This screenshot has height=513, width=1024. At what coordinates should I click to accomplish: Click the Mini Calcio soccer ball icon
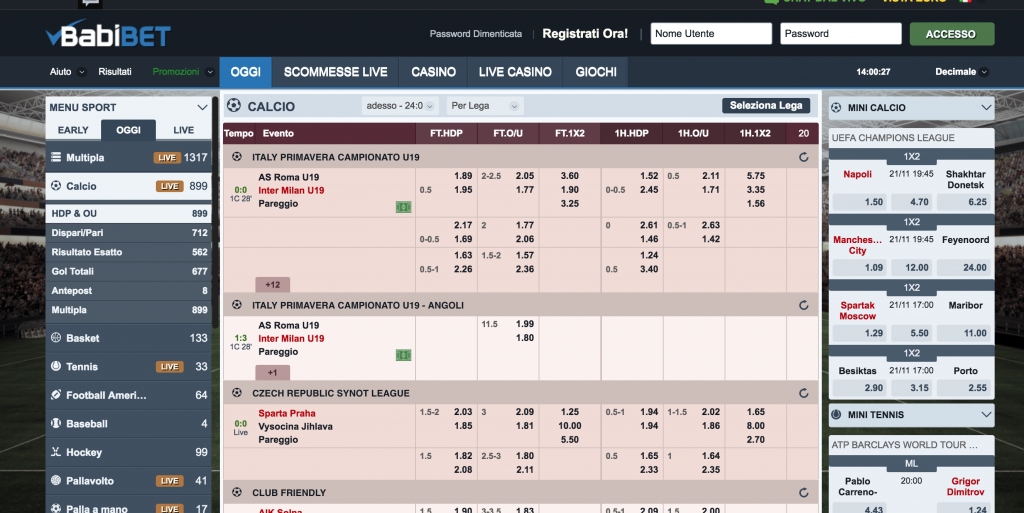click(x=836, y=108)
